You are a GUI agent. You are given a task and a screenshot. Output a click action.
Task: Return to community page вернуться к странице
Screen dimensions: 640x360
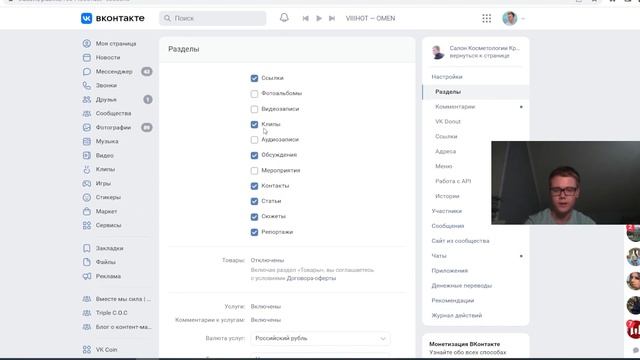[x=479, y=56]
